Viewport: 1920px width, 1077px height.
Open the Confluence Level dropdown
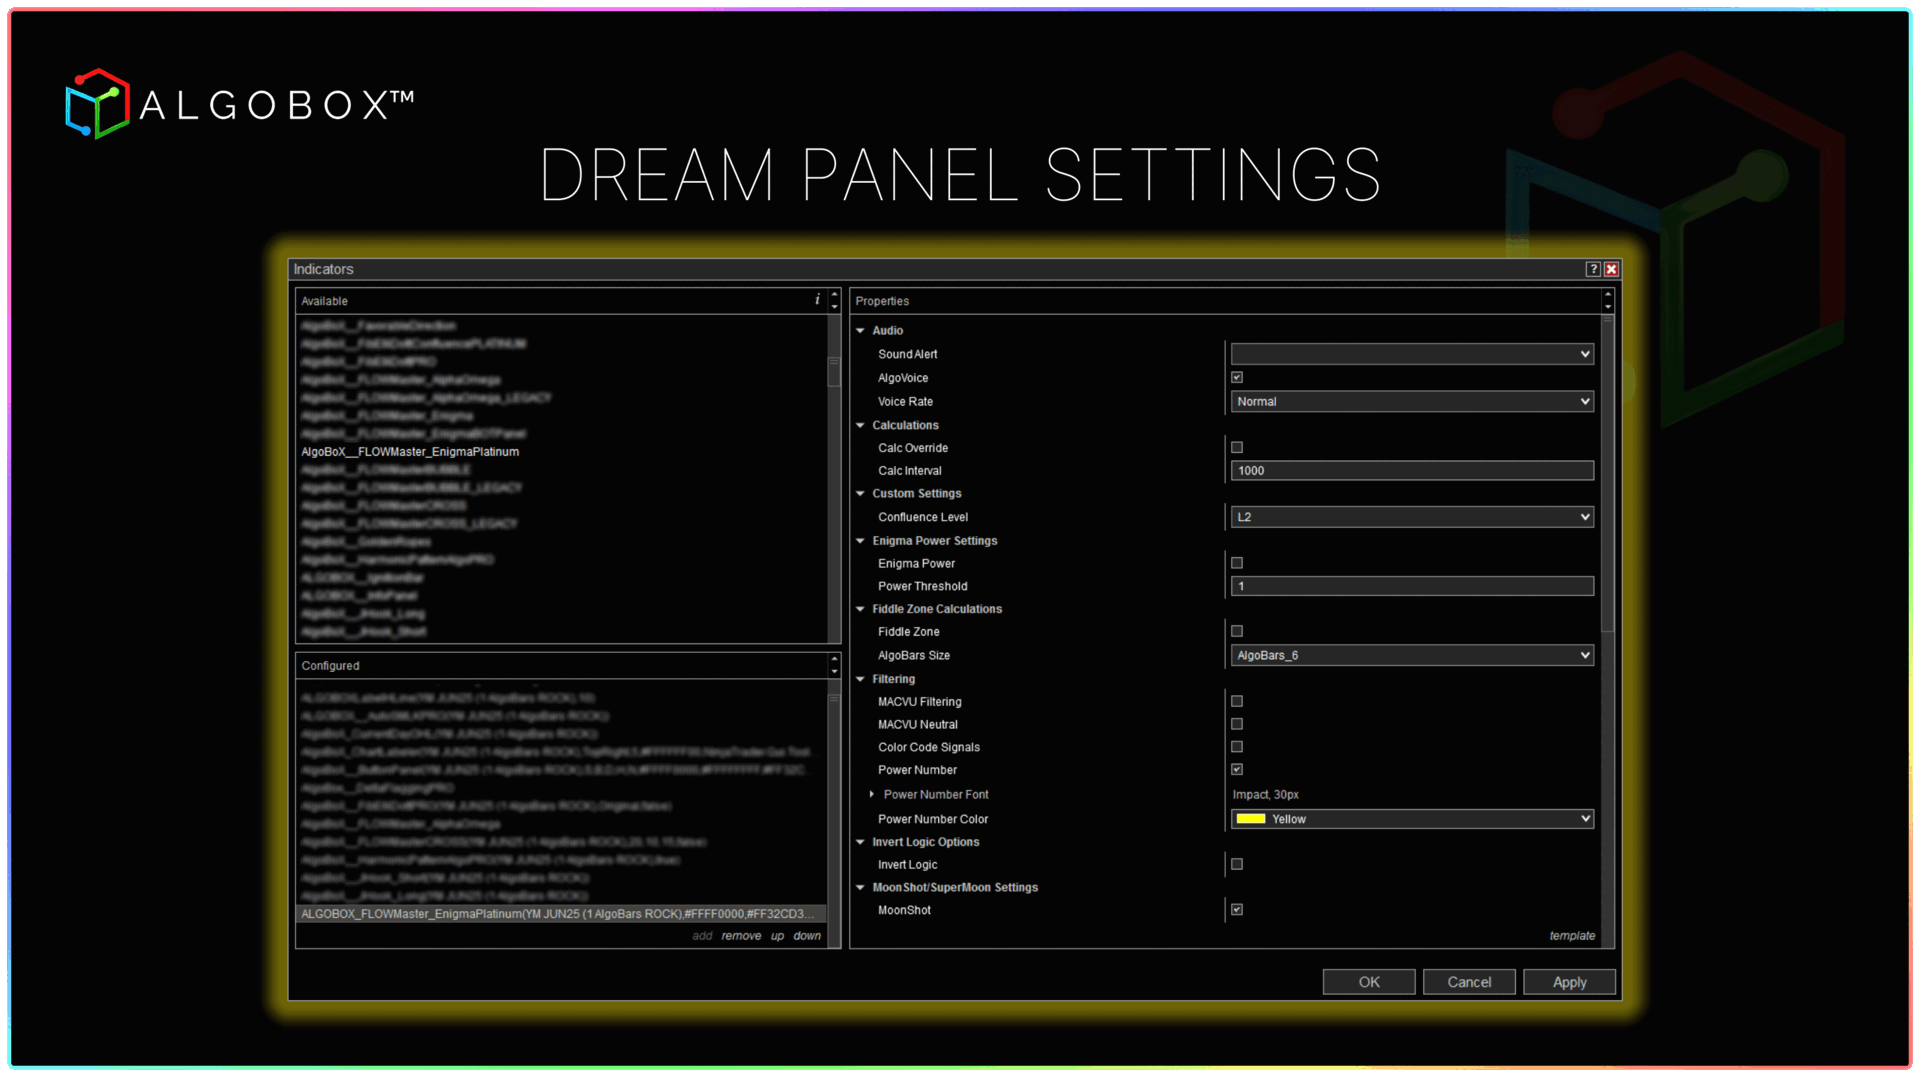pyautogui.click(x=1411, y=517)
